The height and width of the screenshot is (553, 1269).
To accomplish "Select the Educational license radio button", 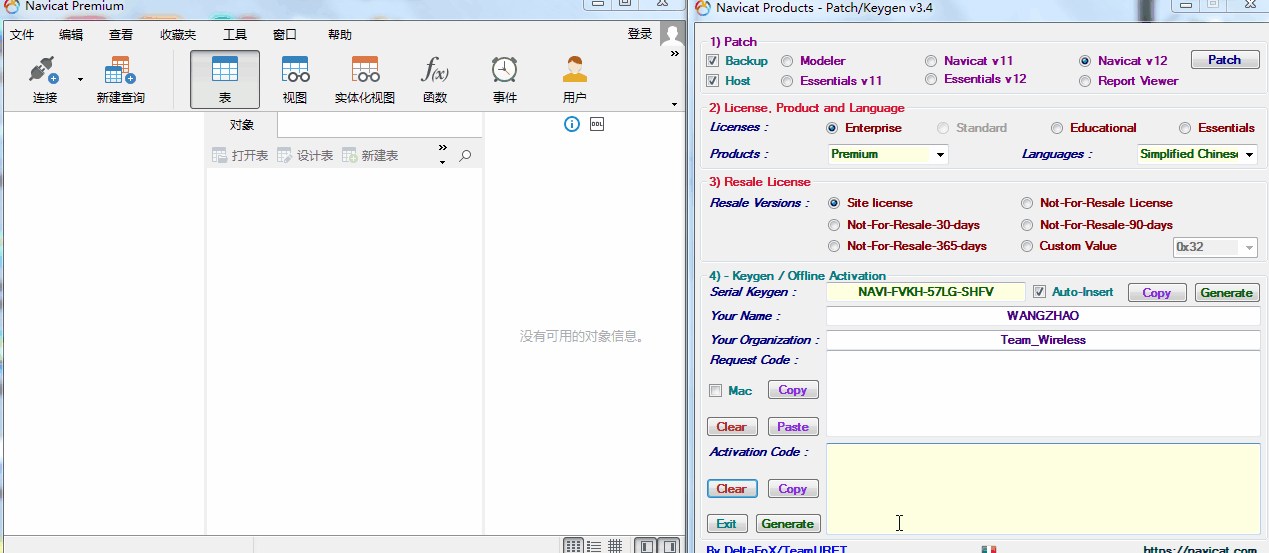I will coord(1057,128).
